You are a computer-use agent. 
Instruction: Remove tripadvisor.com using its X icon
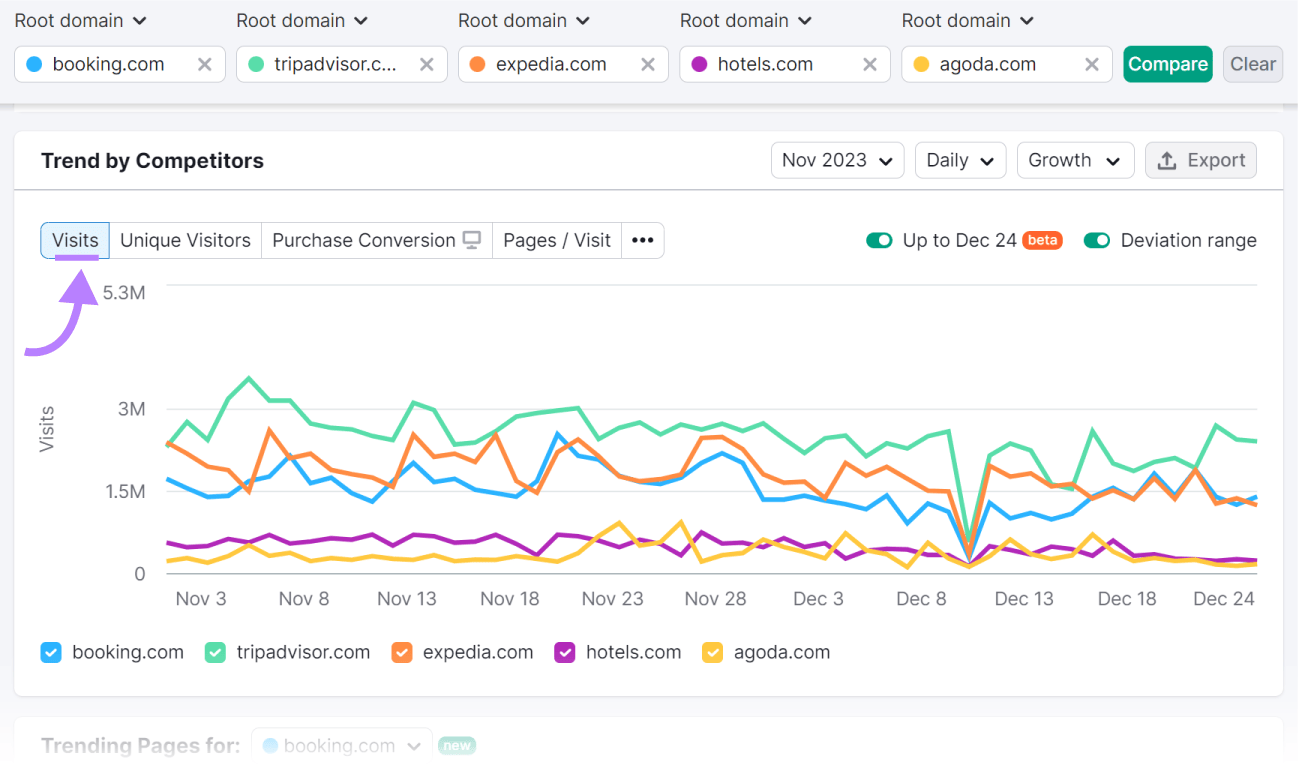click(x=427, y=63)
